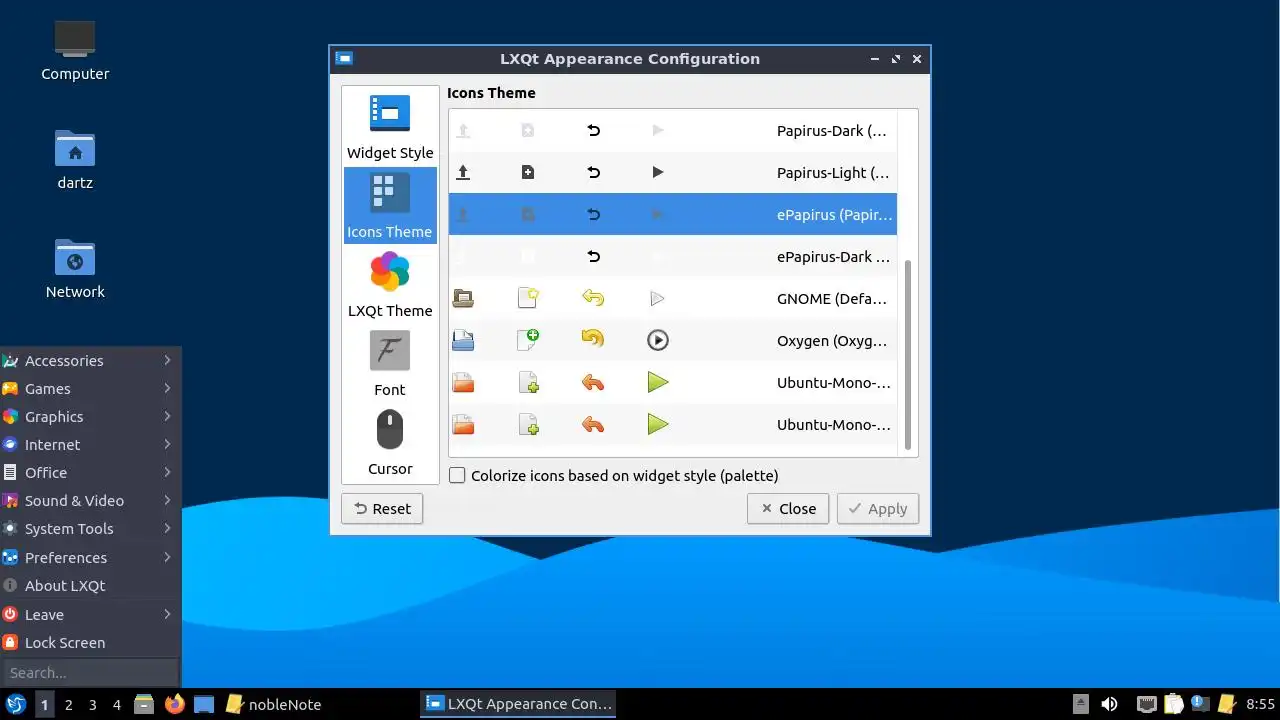This screenshot has width=1280, height=720.
Task: Select About LXQt from the menu
Action: pos(90,585)
